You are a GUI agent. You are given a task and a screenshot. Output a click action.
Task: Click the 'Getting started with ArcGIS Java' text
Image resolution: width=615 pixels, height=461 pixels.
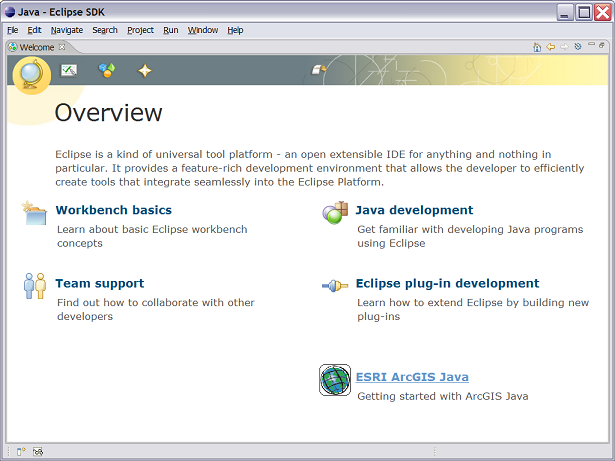point(443,396)
